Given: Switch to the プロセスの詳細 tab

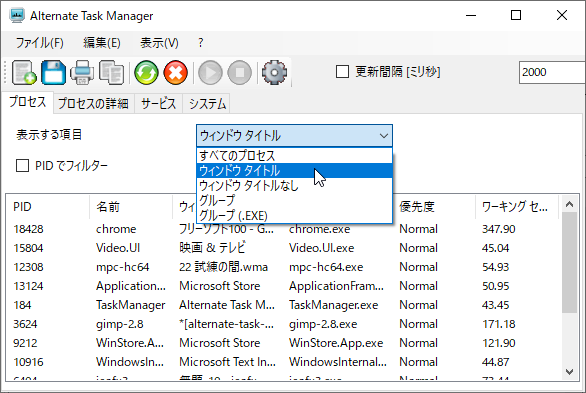Looking at the screenshot, I should [93, 103].
